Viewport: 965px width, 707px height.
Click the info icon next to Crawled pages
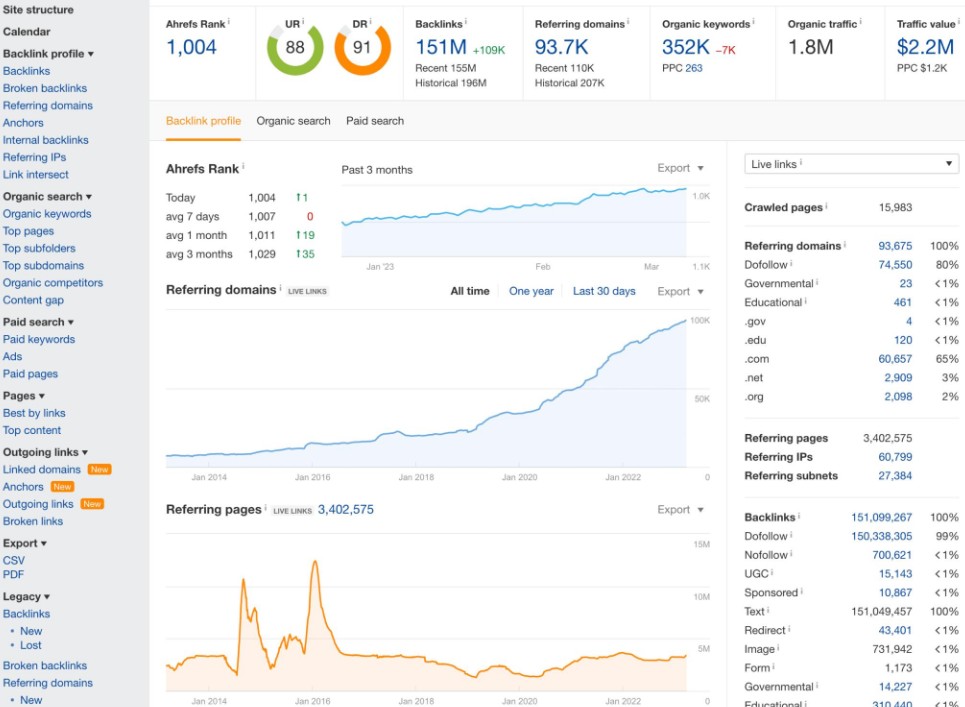[826, 206]
